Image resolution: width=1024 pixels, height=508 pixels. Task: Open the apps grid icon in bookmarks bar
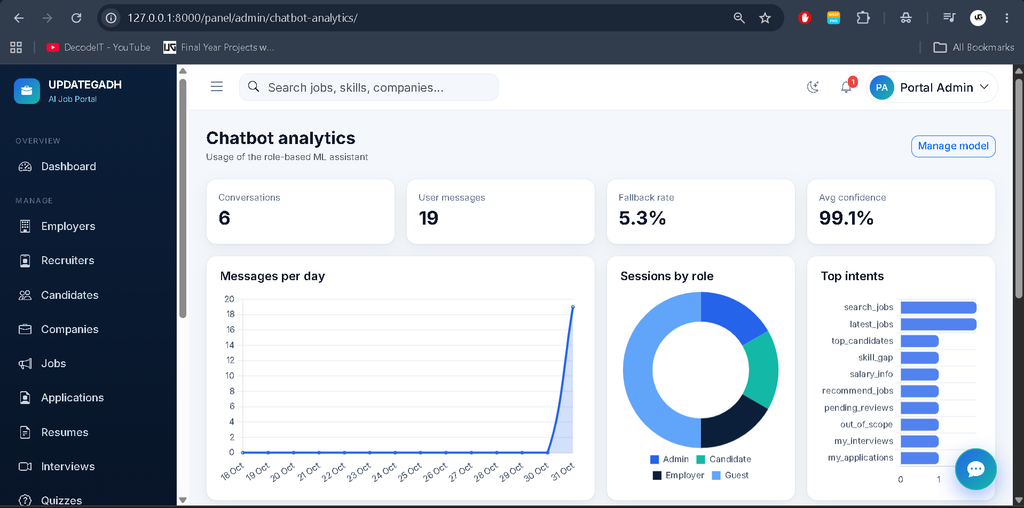(x=16, y=47)
